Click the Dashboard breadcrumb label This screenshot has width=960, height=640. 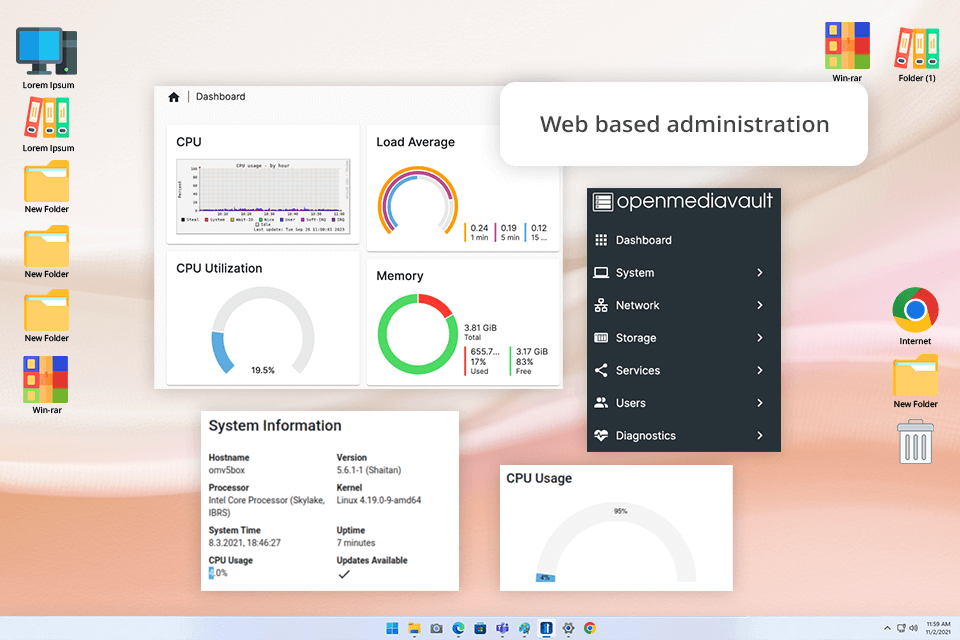220,97
